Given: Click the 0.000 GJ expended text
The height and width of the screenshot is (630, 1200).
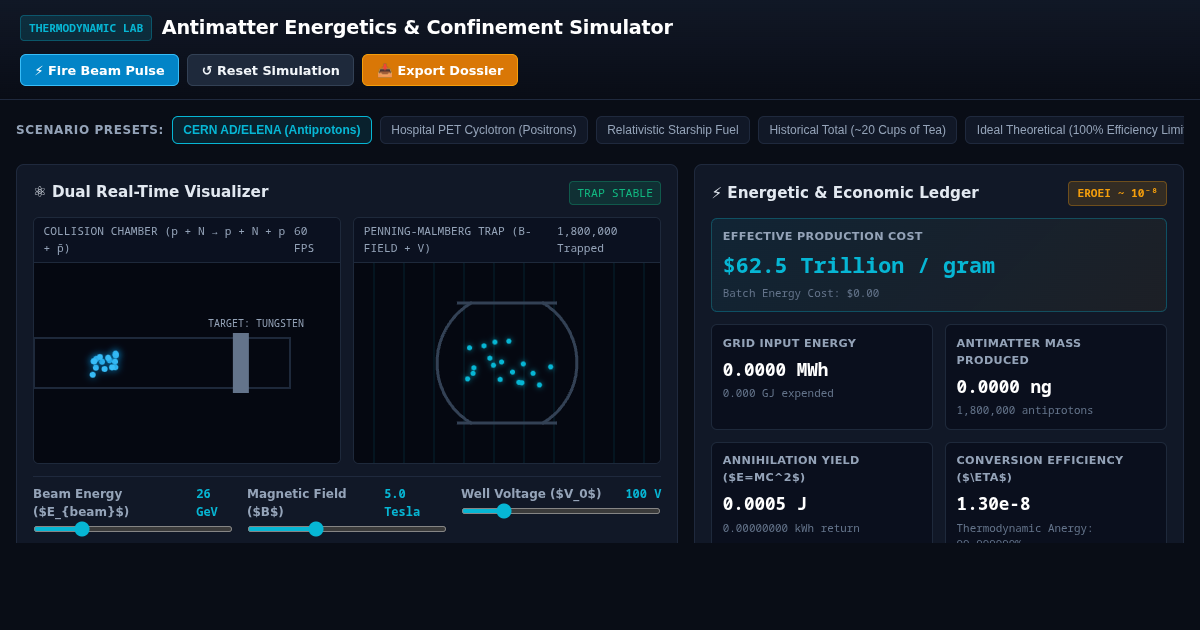Looking at the screenshot, I should [778, 394].
